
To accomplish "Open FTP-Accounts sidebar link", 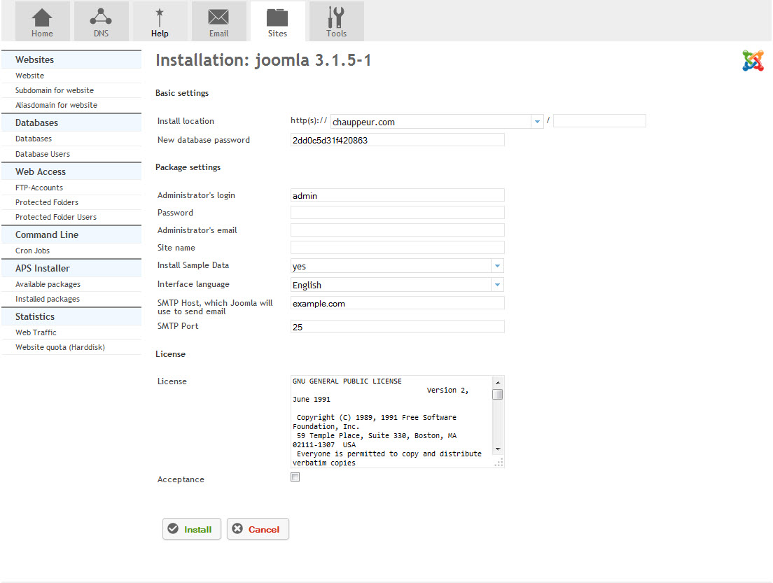I will coord(39,188).
